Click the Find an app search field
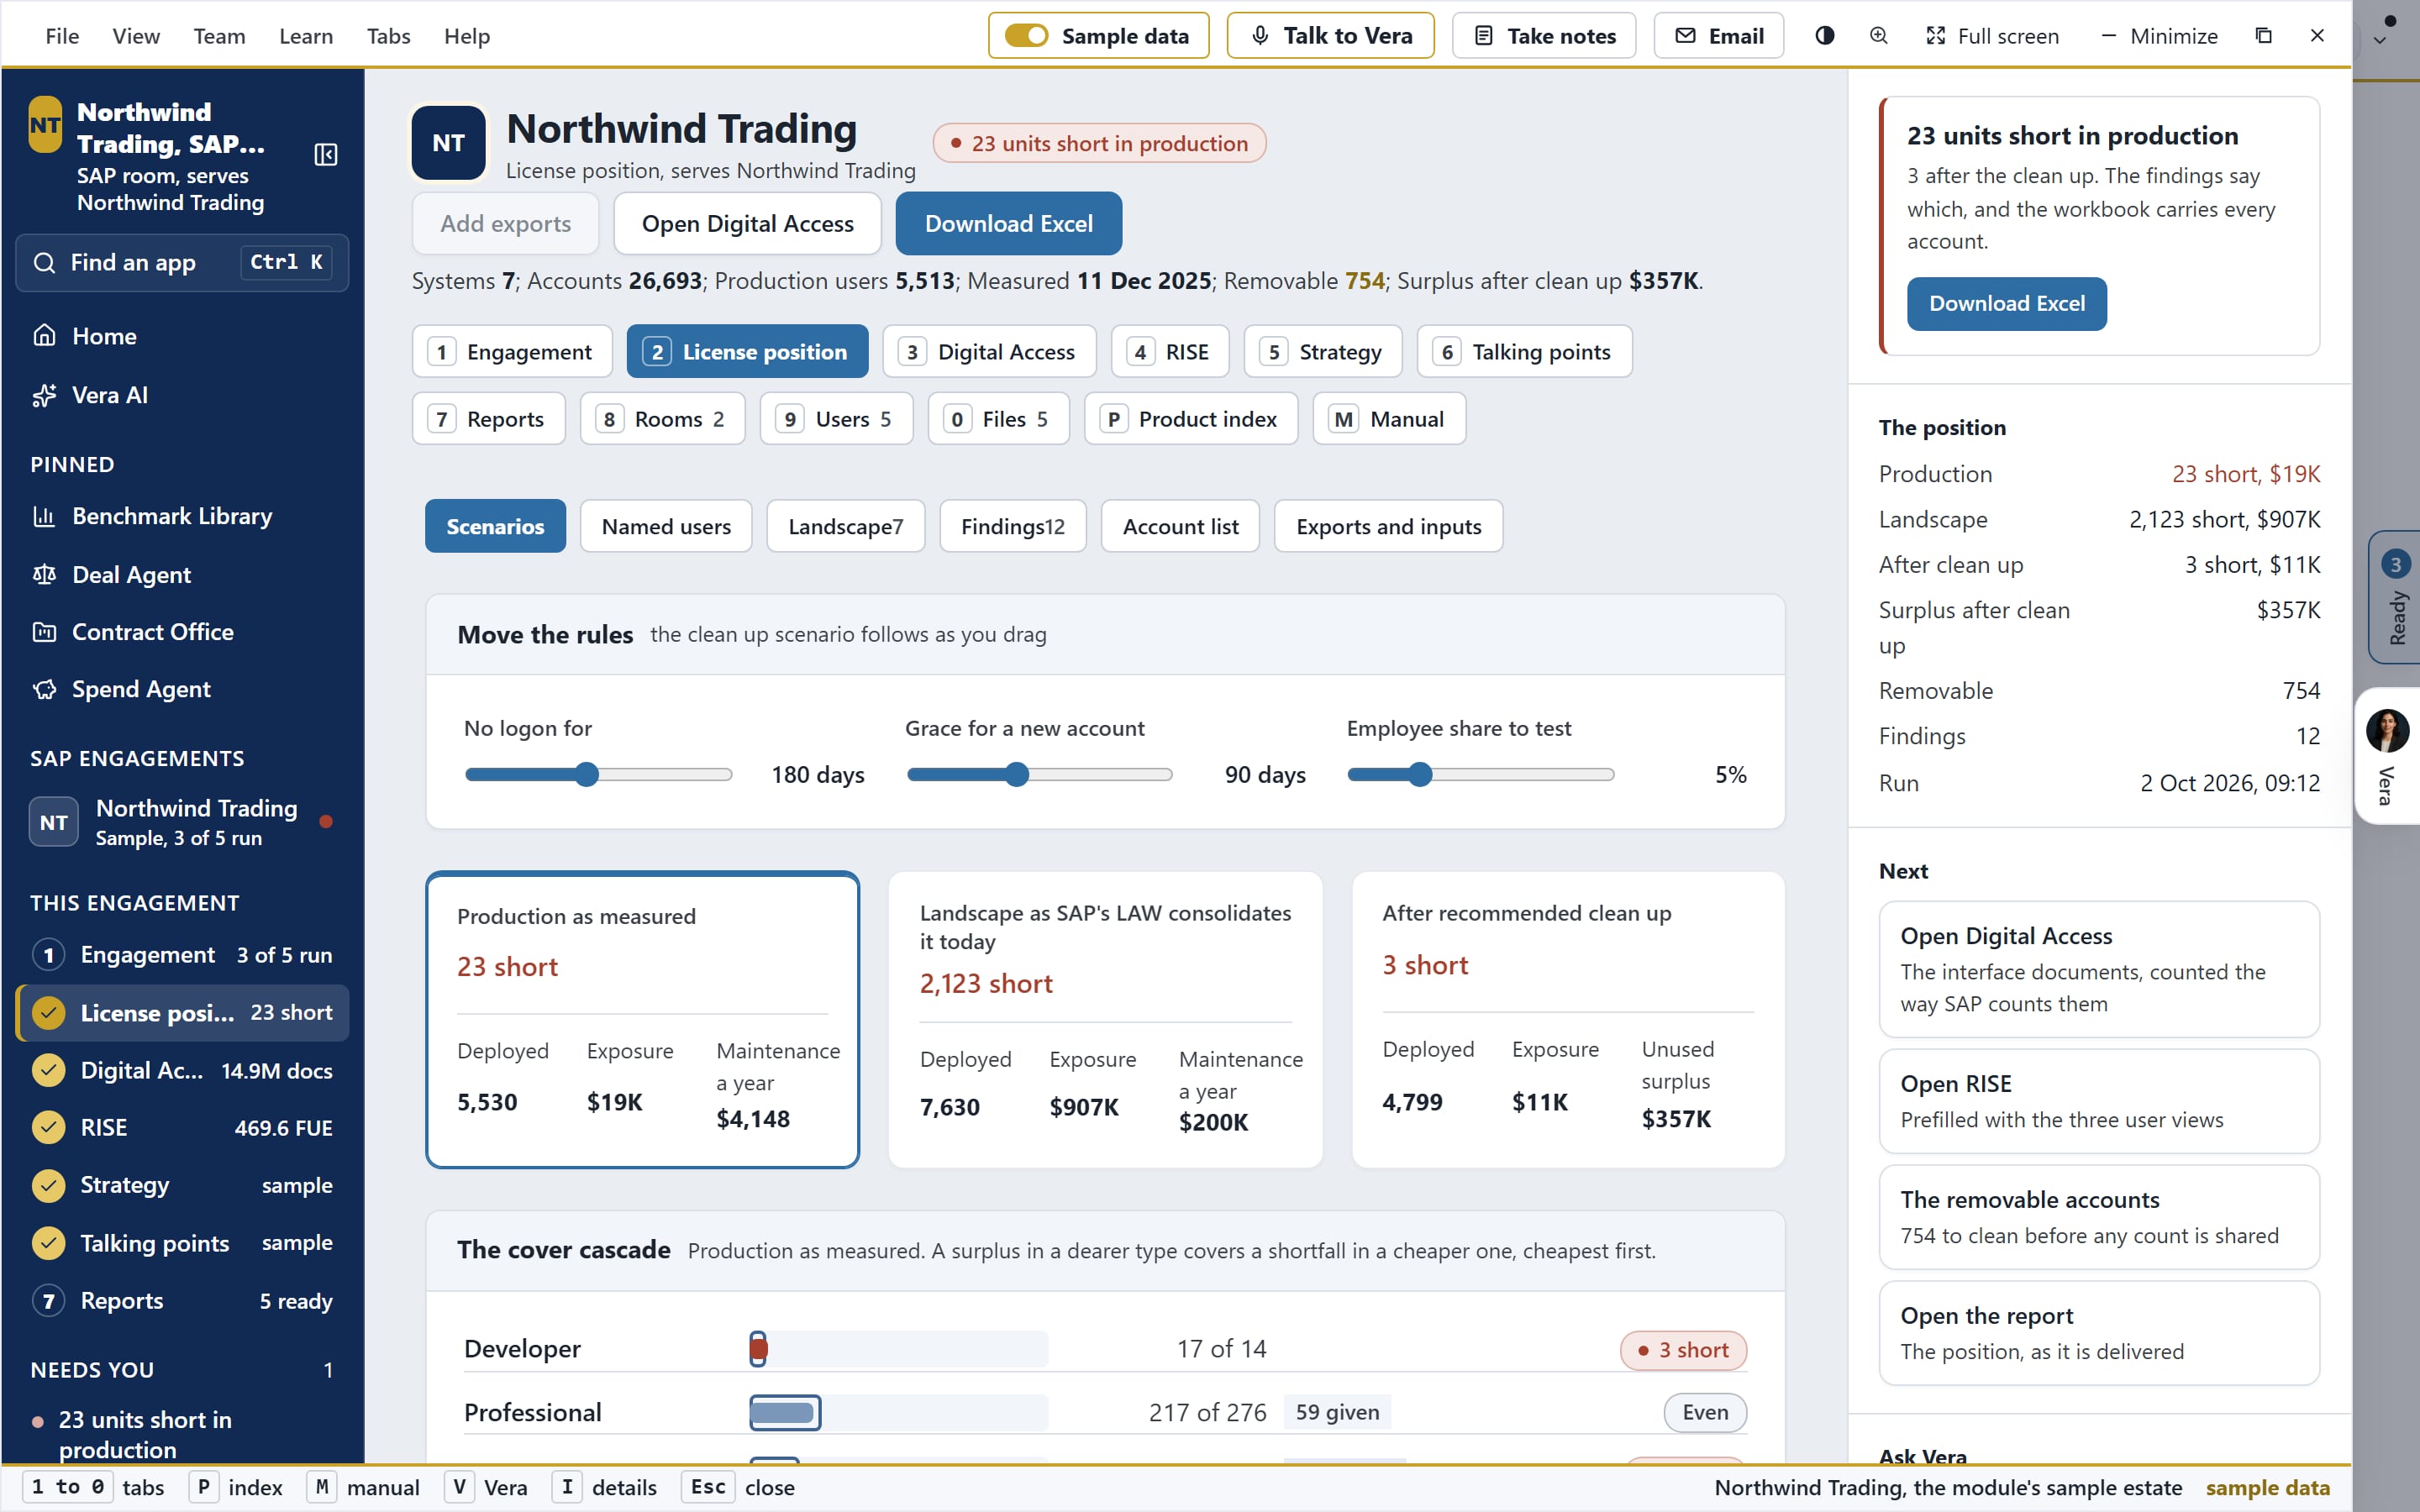Viewport: 2420px width, 1512px height. pos(182,263)
